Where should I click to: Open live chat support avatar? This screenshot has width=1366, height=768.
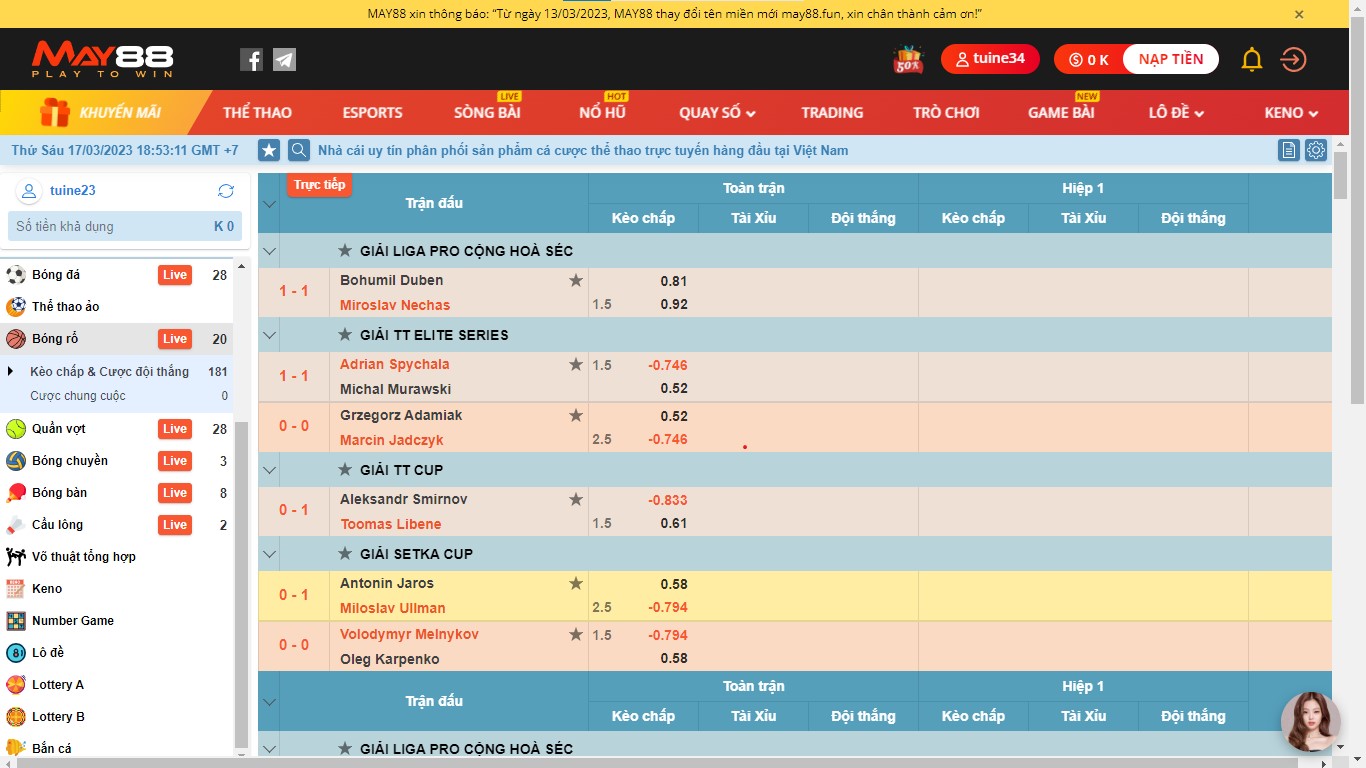tap(1310, 721)
